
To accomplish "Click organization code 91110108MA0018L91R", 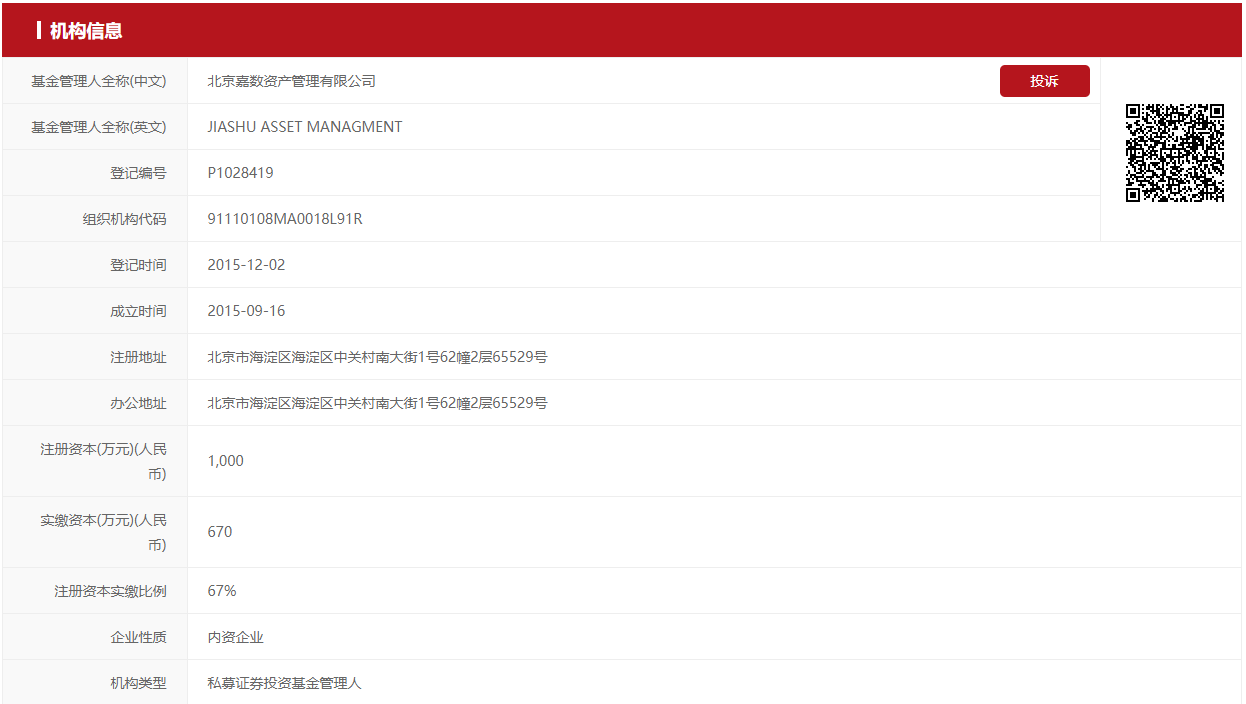I will pyautogui.click(x=285, y=219).
